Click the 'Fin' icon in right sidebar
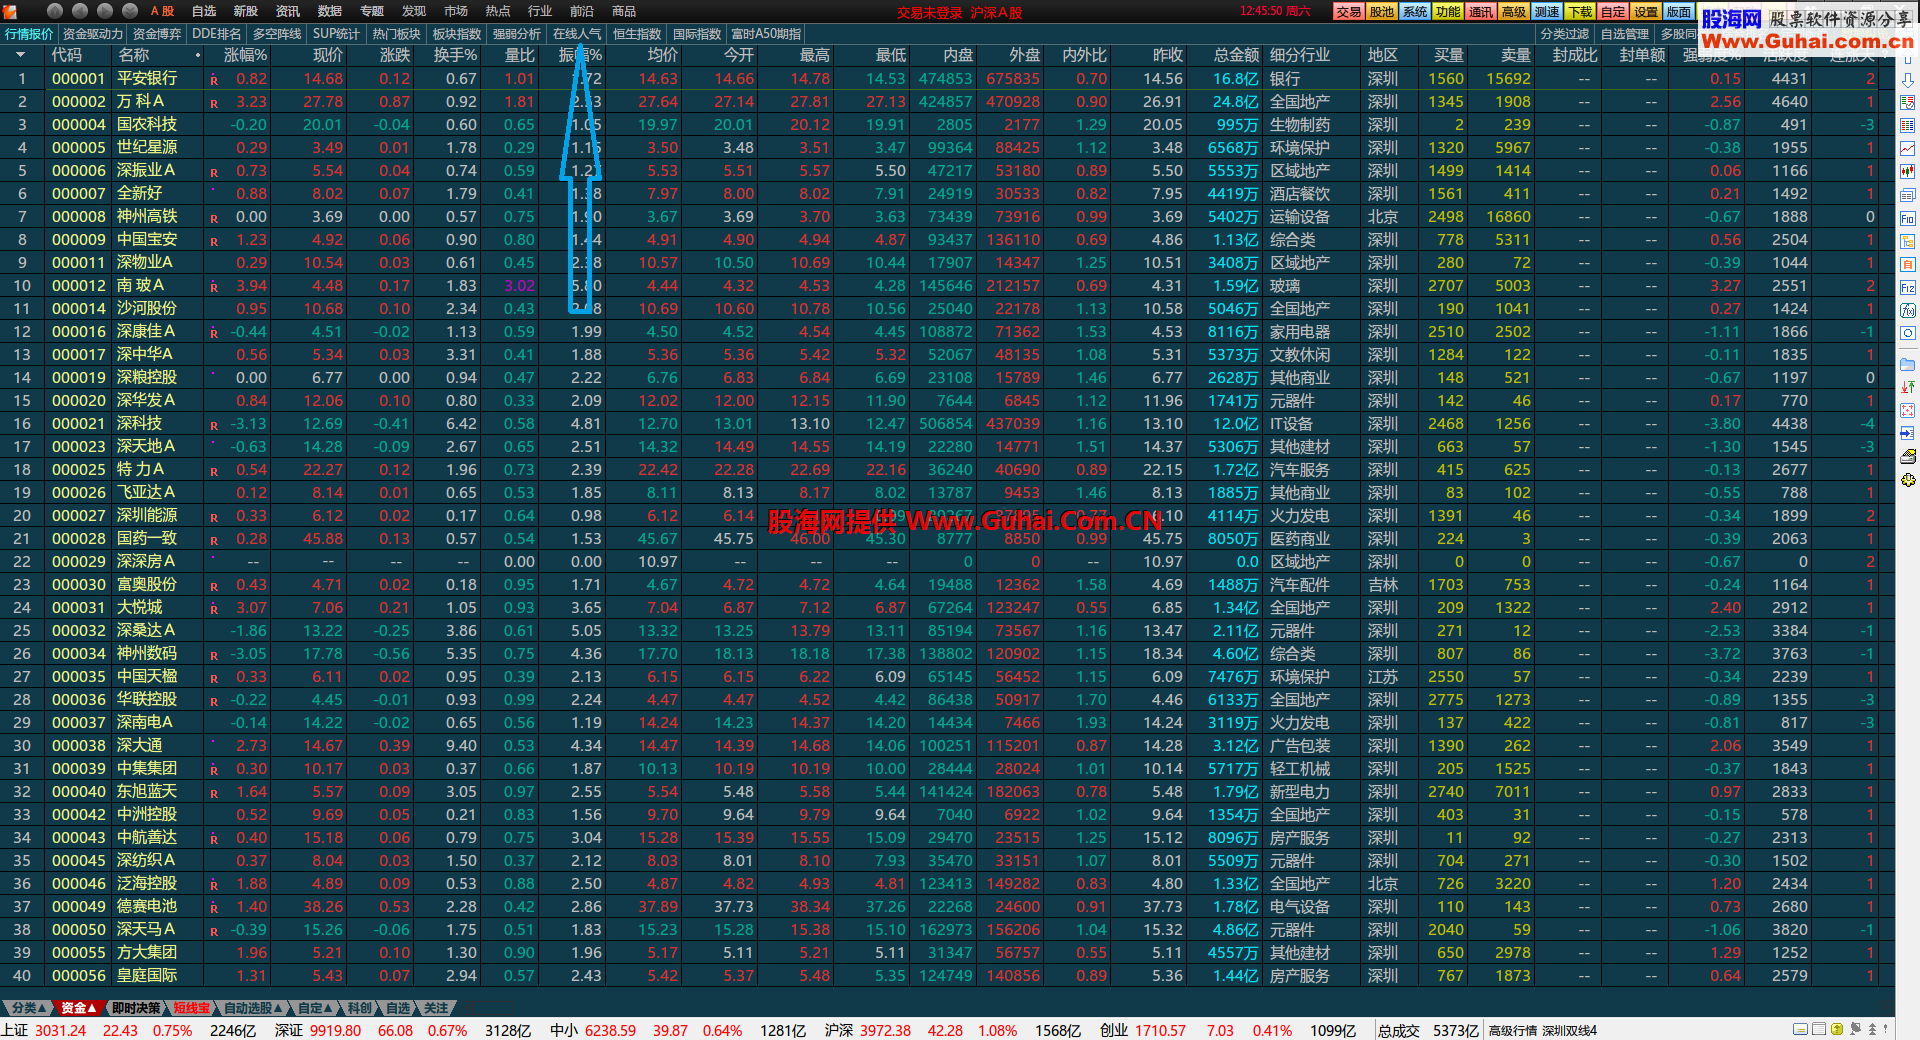Image resolution: width=1920 pixels, height=1040 pixels. 1907,218
